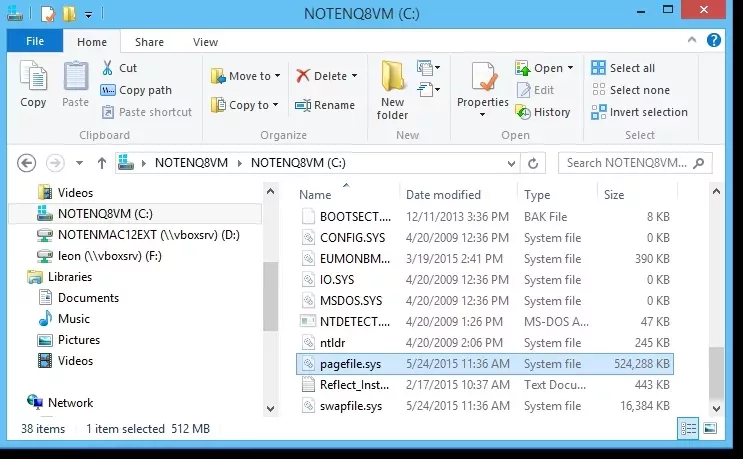Select Network in navigation pane
Screen dimensions: 743x459
tap(60, 403)
